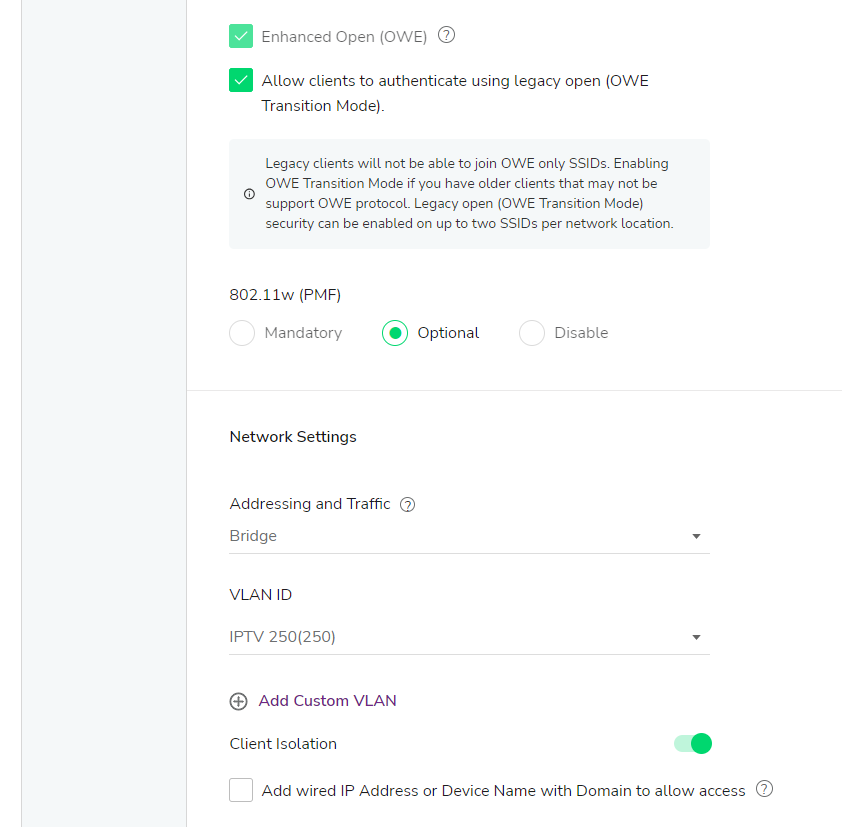Click inside the Bridge addressing field
The width and height of the screenshot is (842, 827).
400,536
